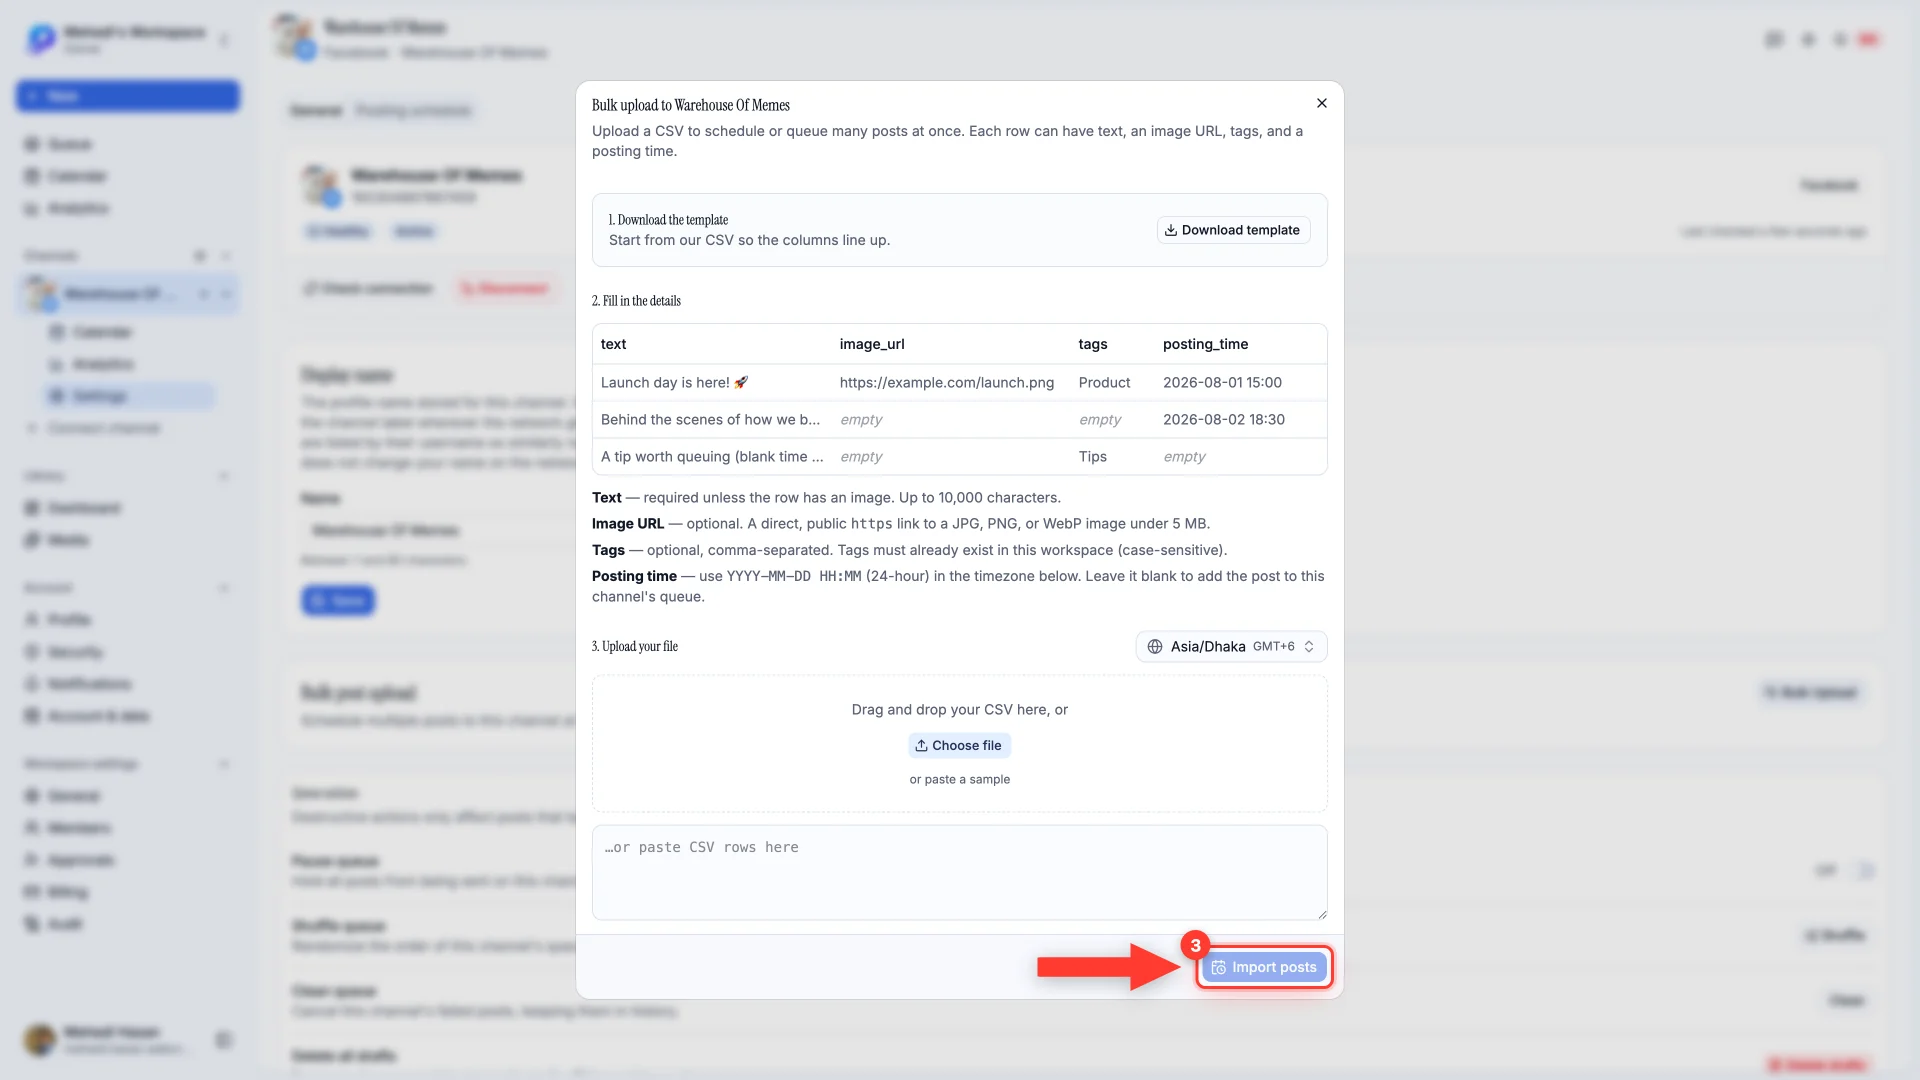Click the Download template button
The image size is (1920, 1080).
click(1234, 230)
